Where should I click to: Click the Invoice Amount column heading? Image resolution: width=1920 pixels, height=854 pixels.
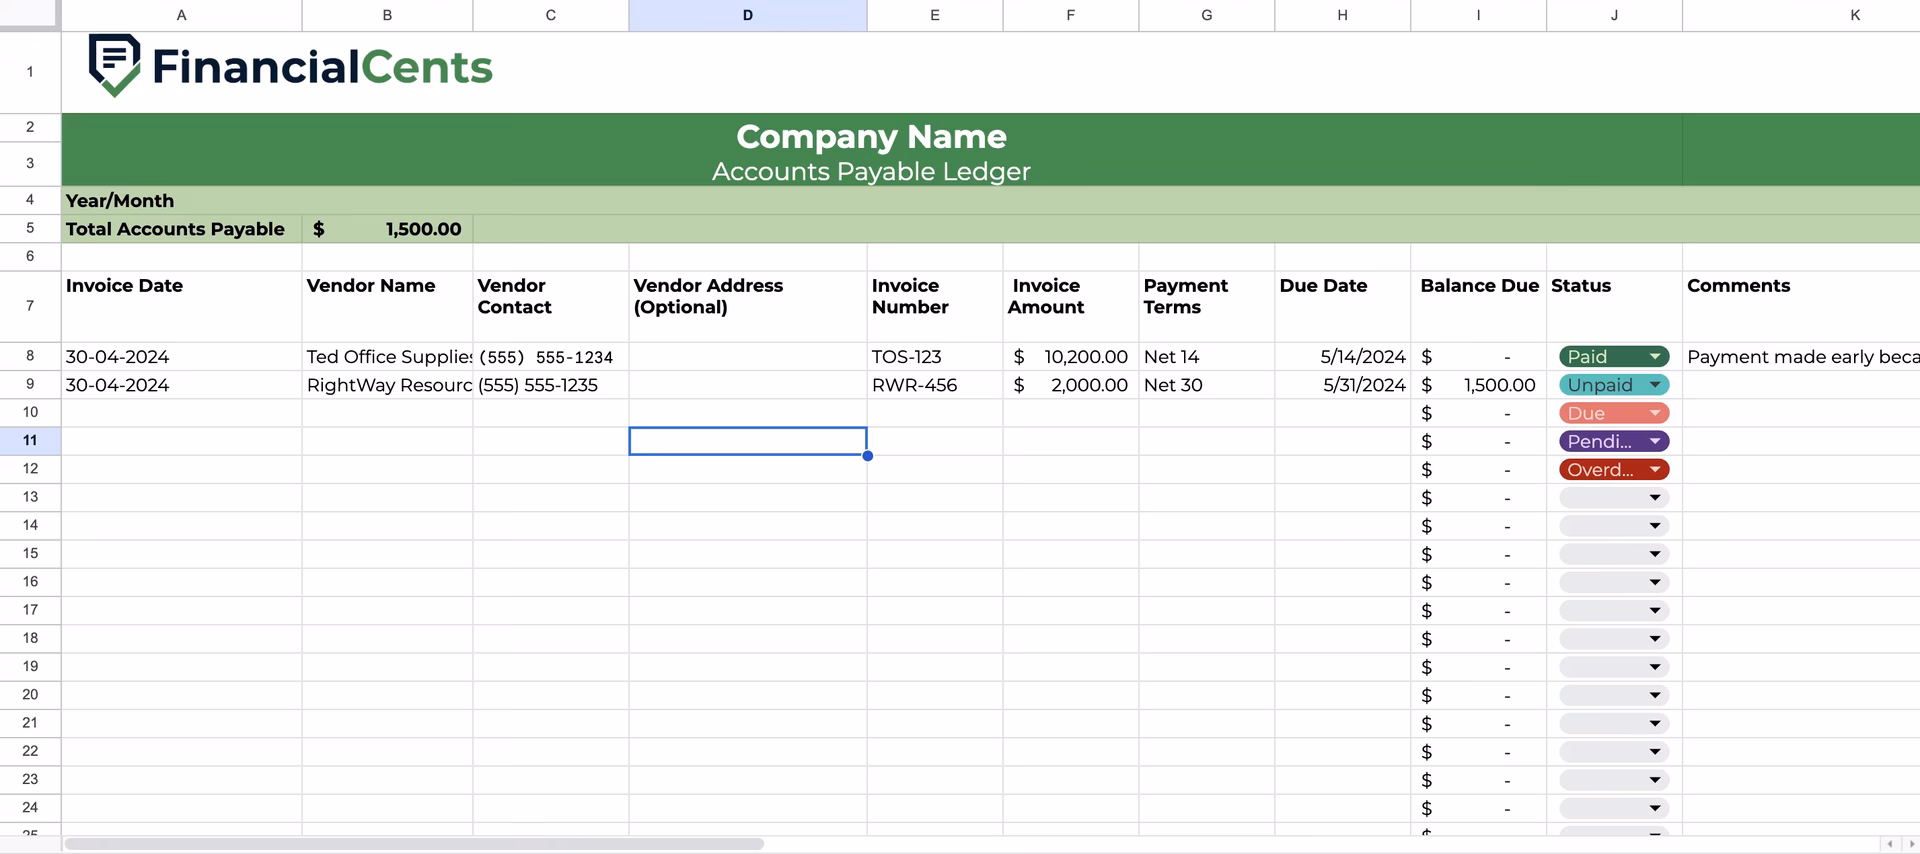point(1046,296)
